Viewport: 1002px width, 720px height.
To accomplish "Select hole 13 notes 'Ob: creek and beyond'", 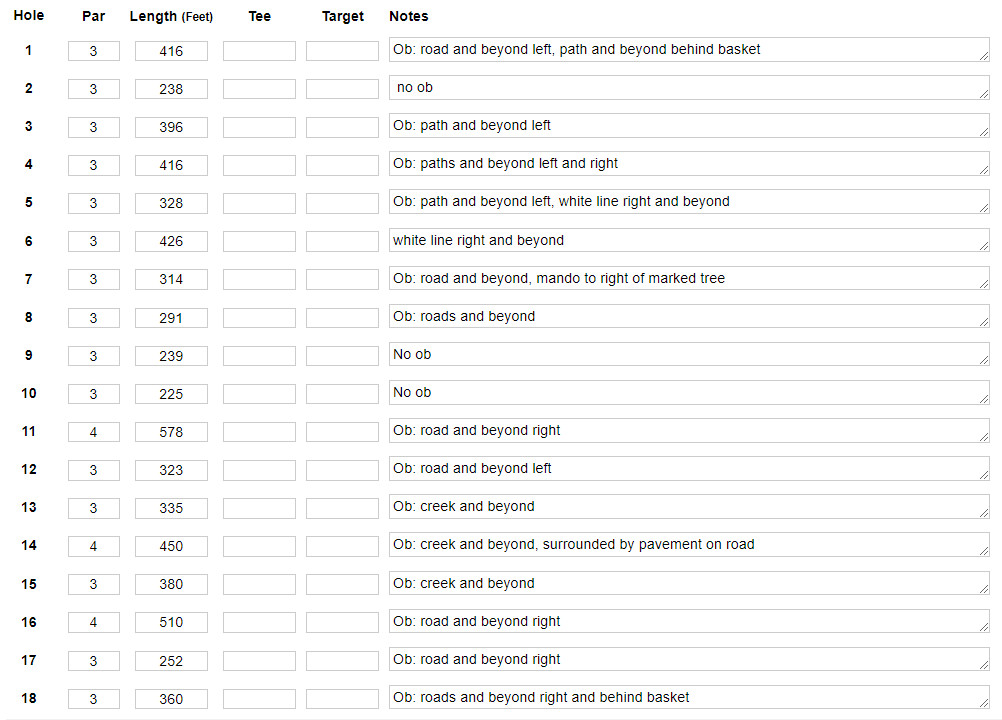I will [688, 507].
